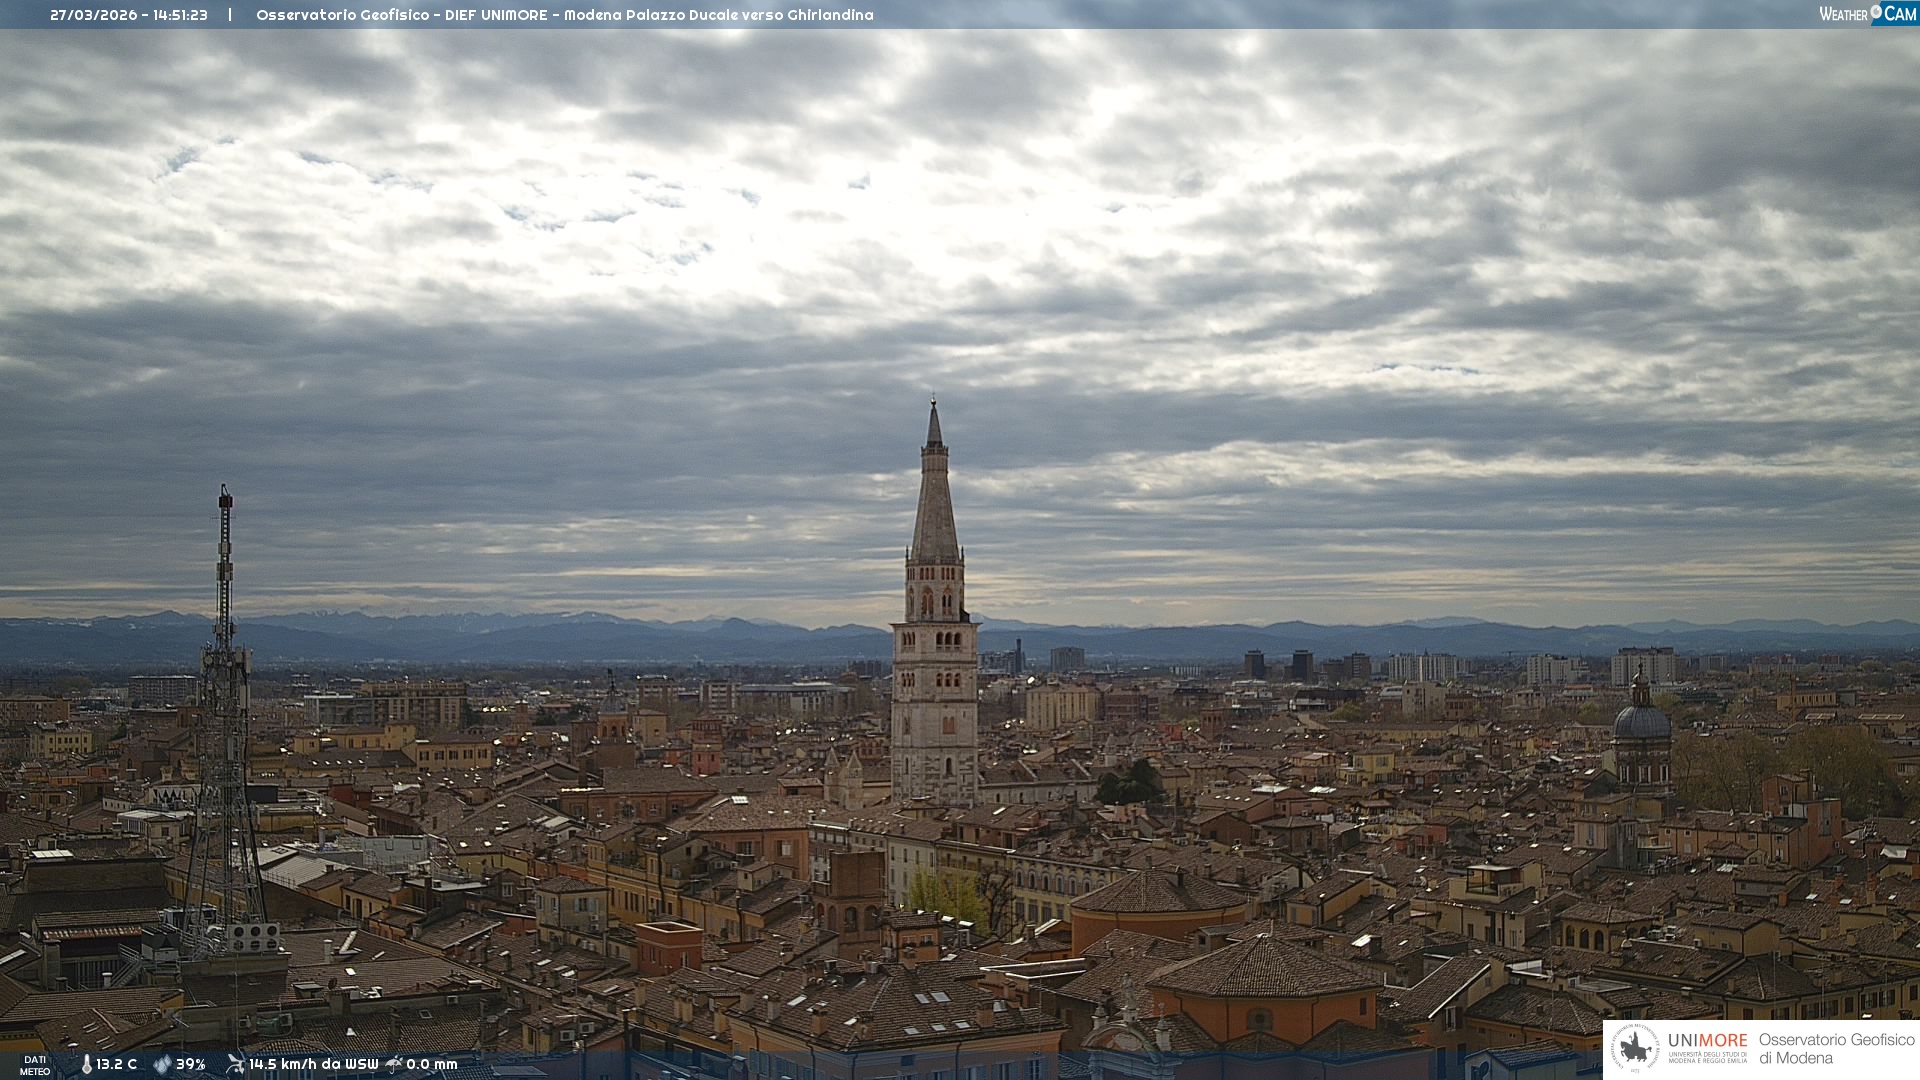Click the 14.5 km/h da WSW wind reading
Screen dimensions: 1920x1080
coord(313,1065)
